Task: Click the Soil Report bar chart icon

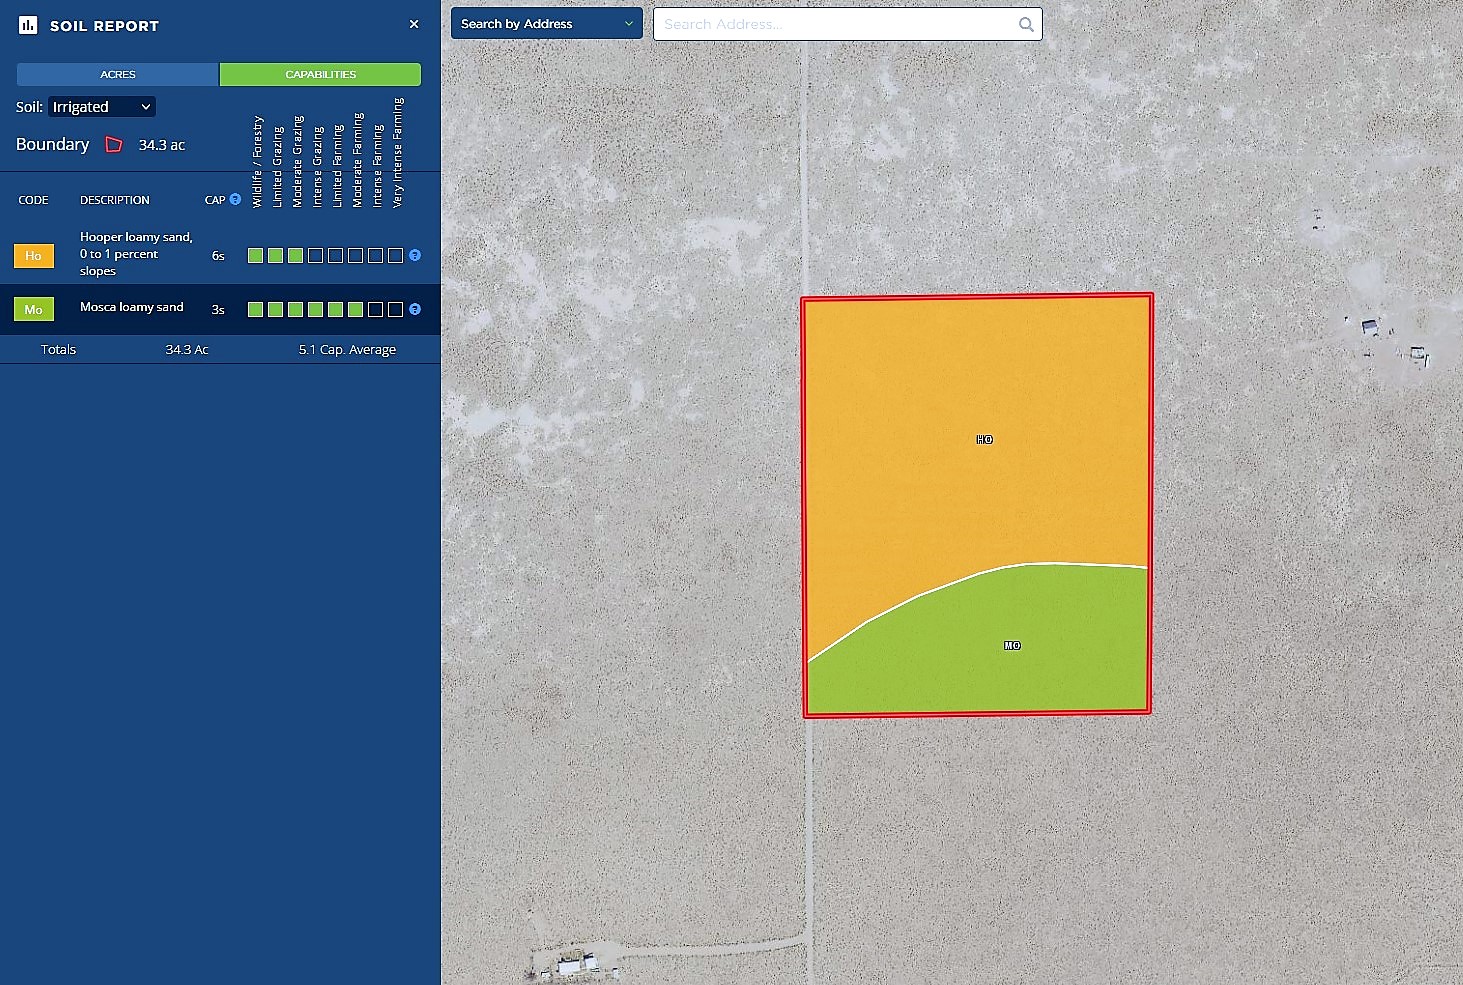Action: point(28,25)
